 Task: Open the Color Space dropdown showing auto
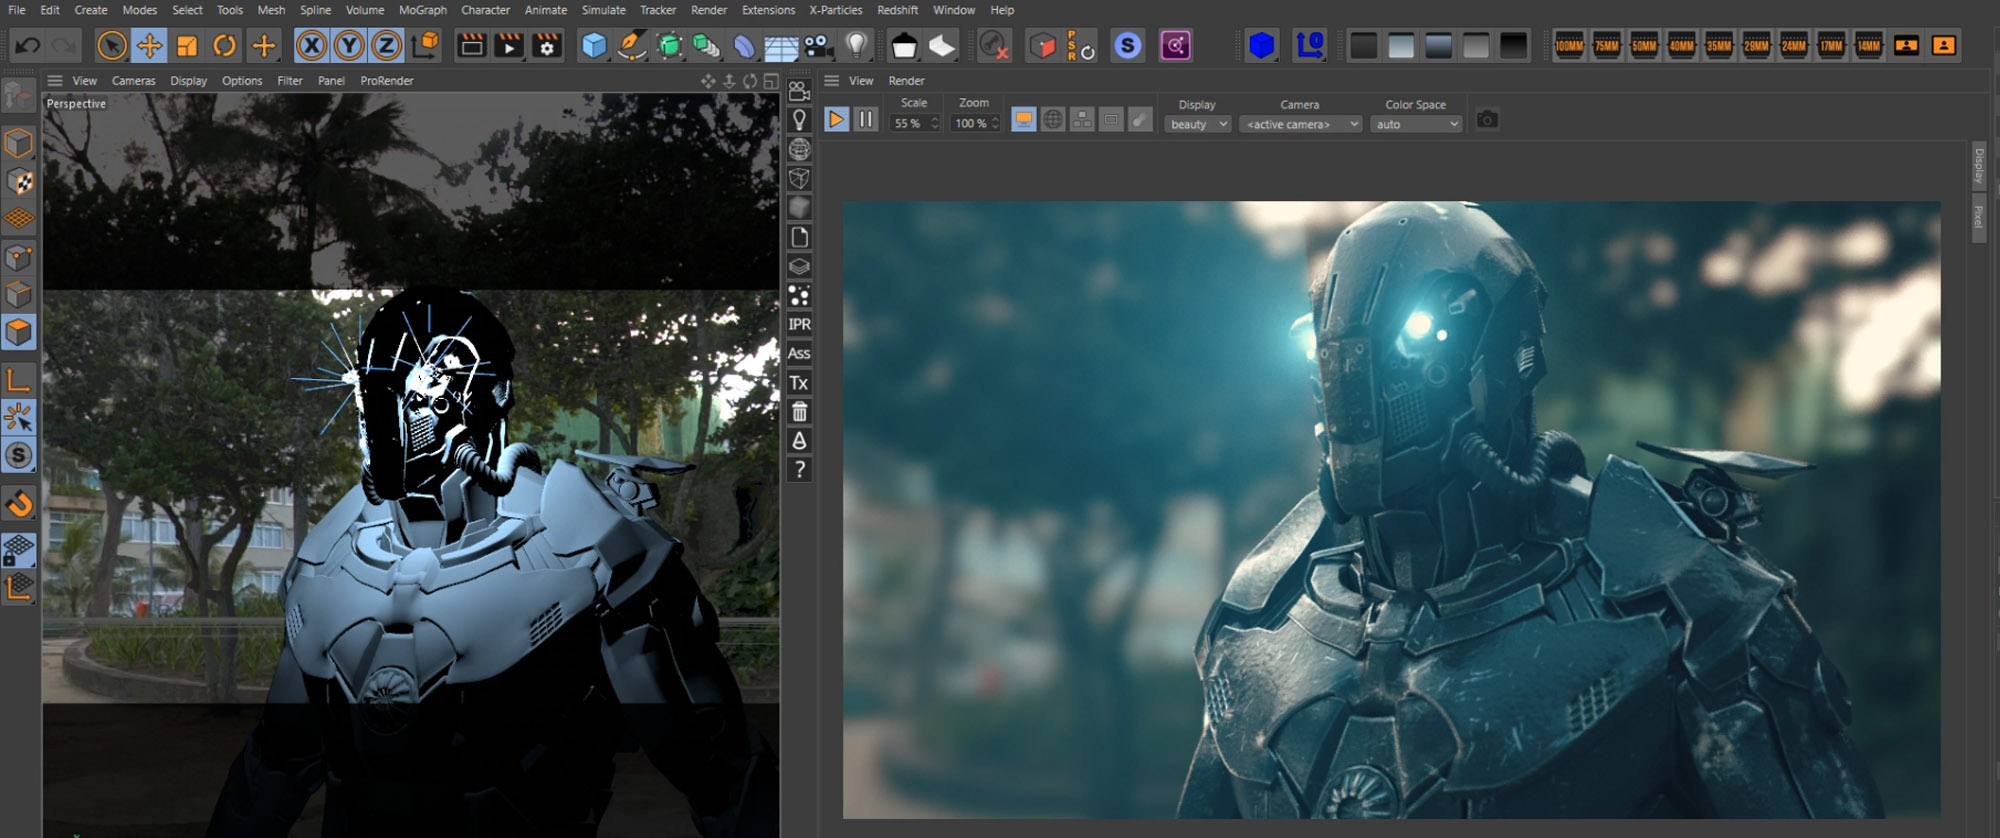(x=1416, y=124)
